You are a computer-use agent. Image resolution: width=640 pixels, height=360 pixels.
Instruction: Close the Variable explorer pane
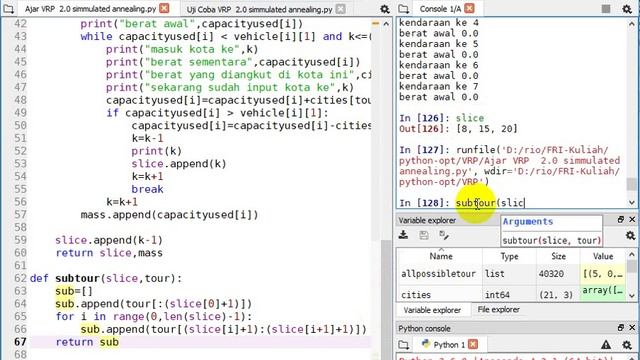(632, 220)
